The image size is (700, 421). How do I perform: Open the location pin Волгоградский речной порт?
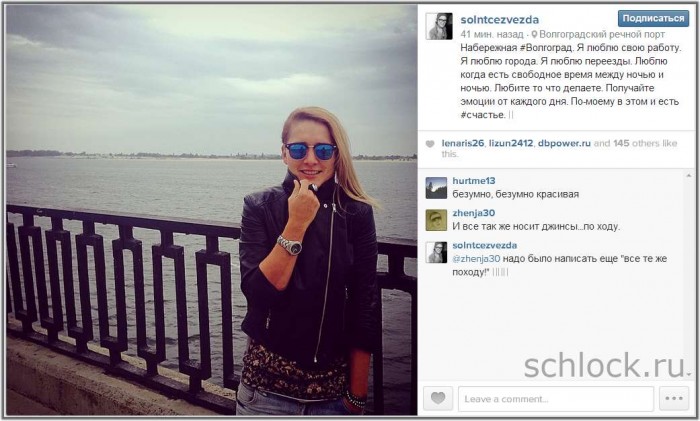[598, 34]
